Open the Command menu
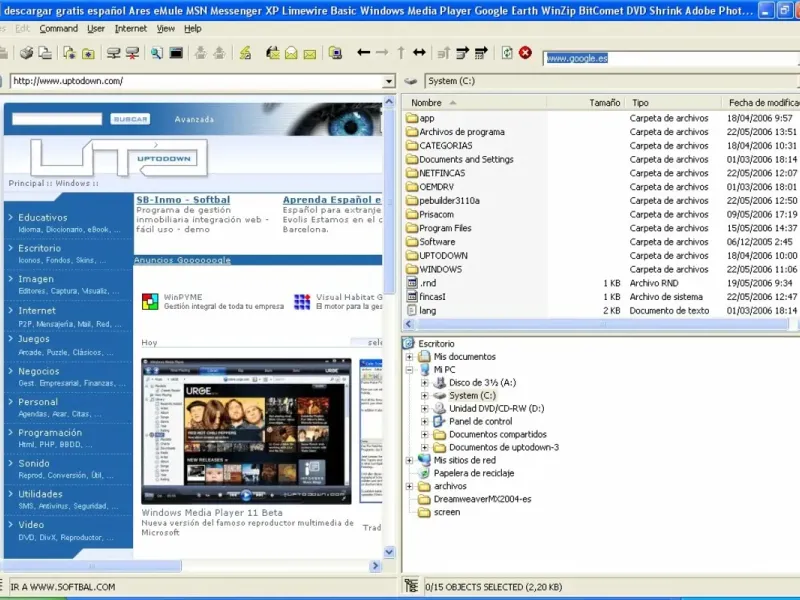This screenshot has height=600, width=800. [59, 29]
